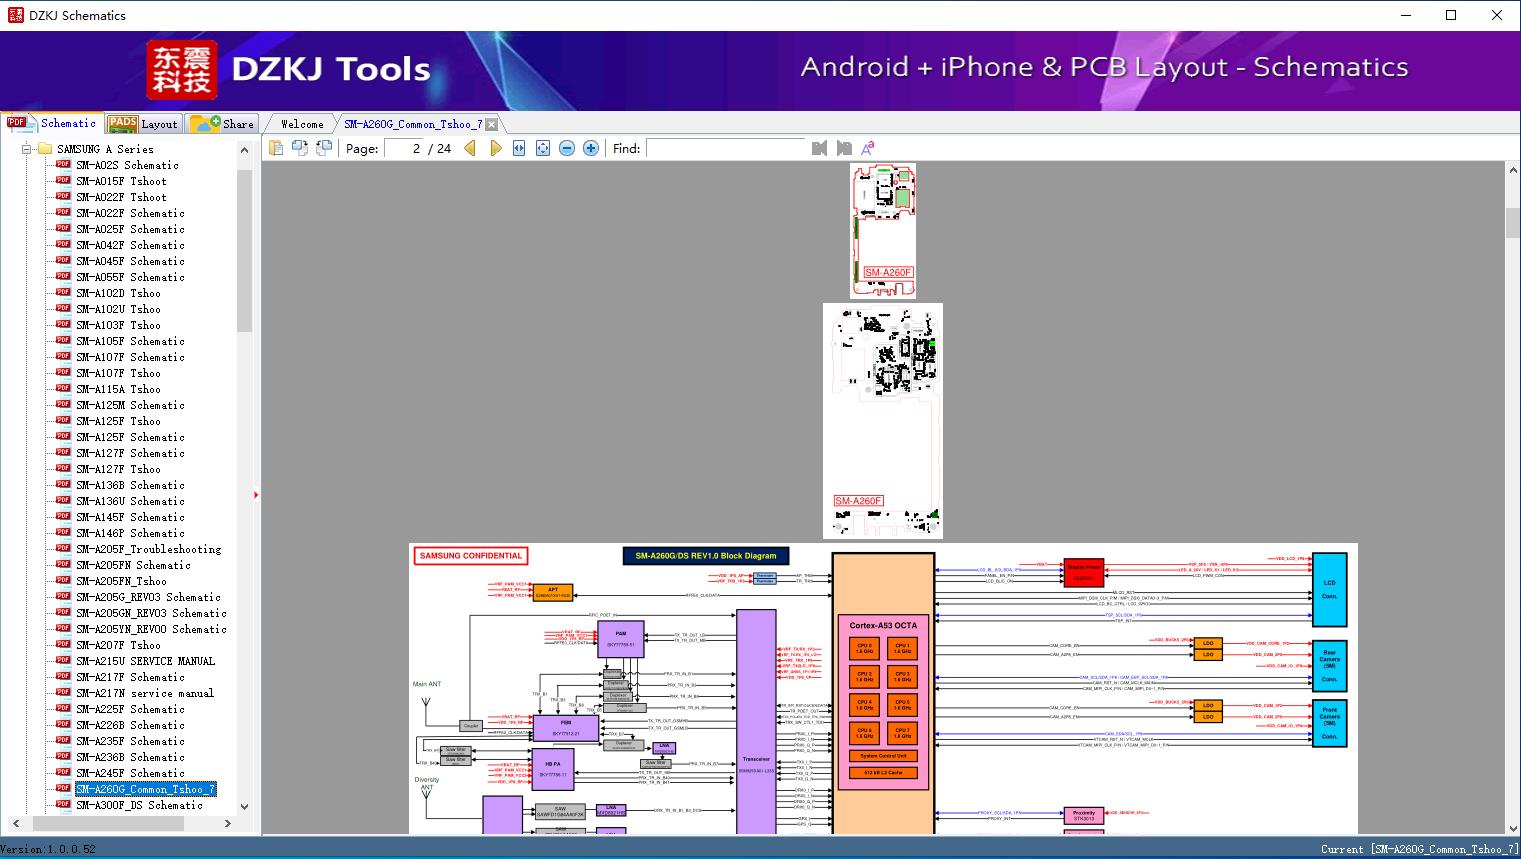1521x859 pixels.
Task: Click the fit-width icon
Action: (x=519, y=148)
